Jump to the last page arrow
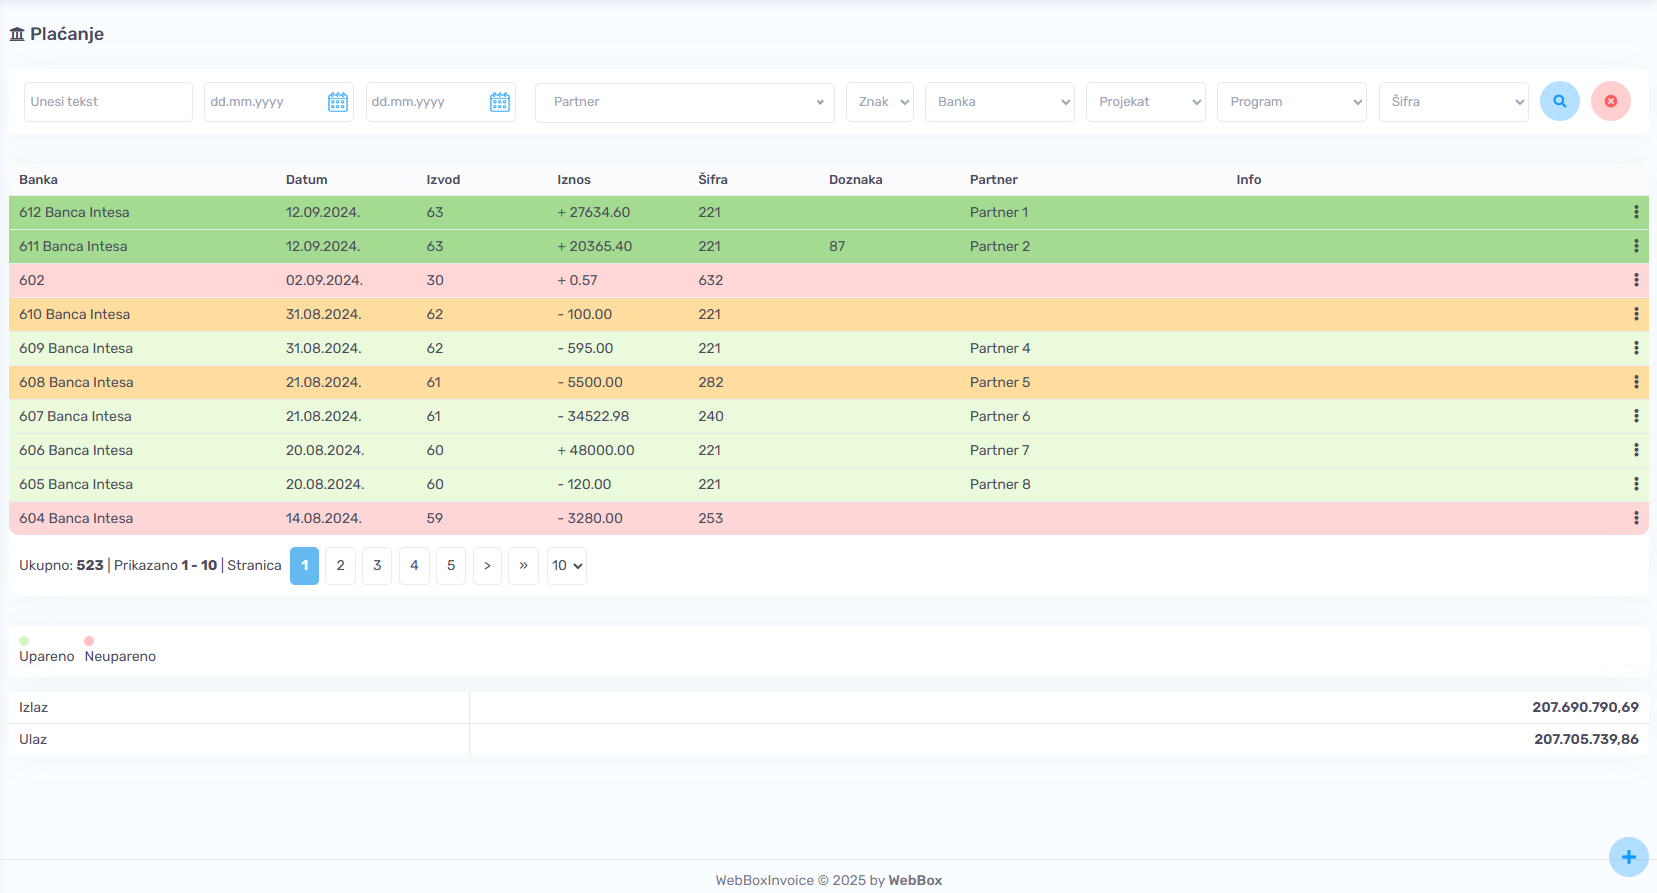This screenshot has width=1657, height=893. pyautogui.click(x=523, y=566)
